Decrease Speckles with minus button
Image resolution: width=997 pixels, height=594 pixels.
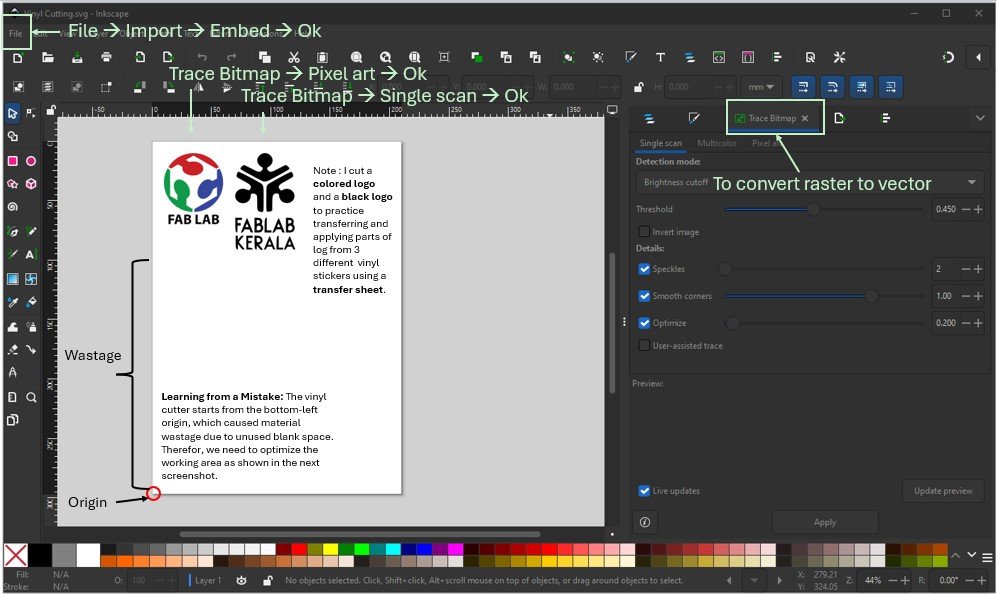966,269
